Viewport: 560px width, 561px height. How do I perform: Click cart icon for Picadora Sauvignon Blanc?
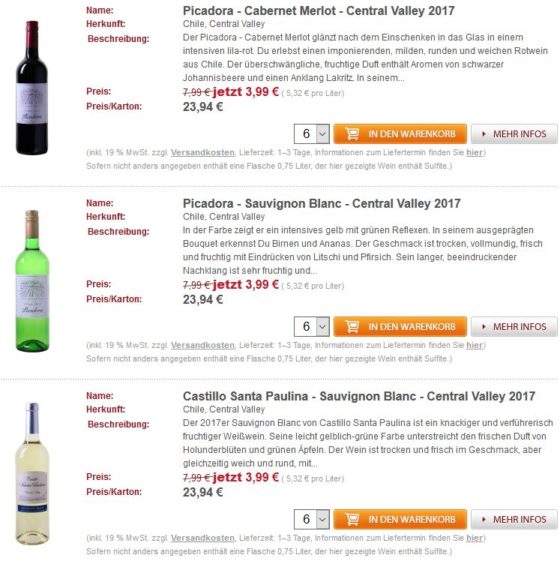tap(352, 327)
